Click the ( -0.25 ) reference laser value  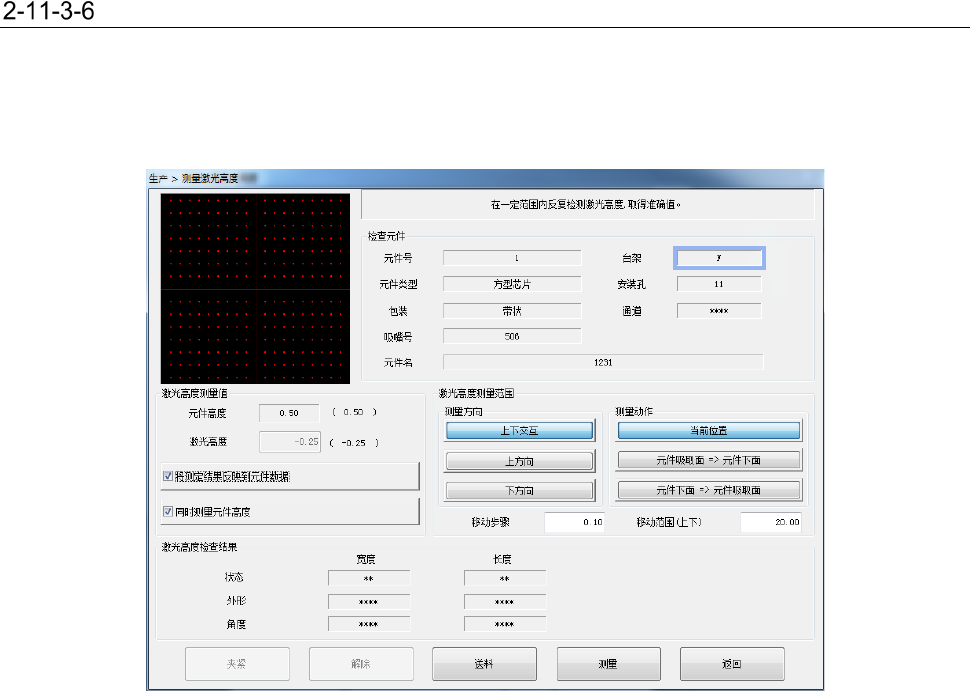(354, 443)
